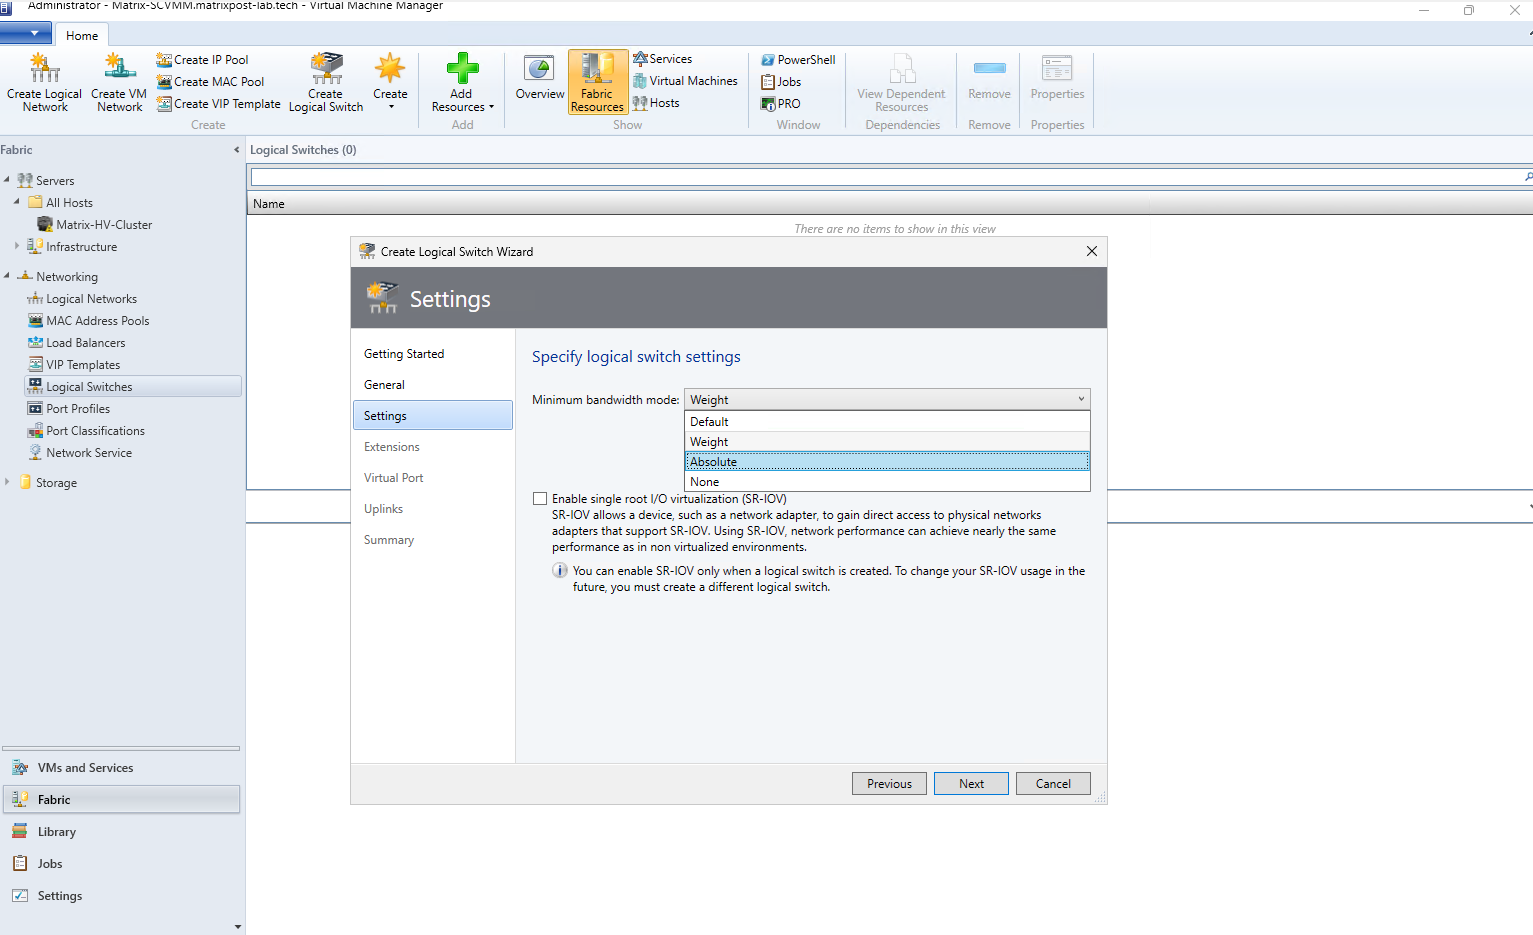
Task: Click the Fabric Resources ribbon icon
Action: point(597,82)
